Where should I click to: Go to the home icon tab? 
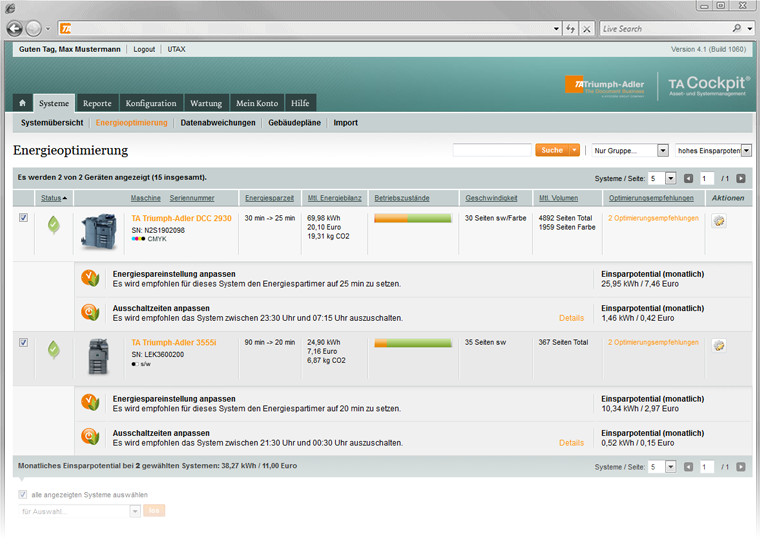click(x=22, y=103)
